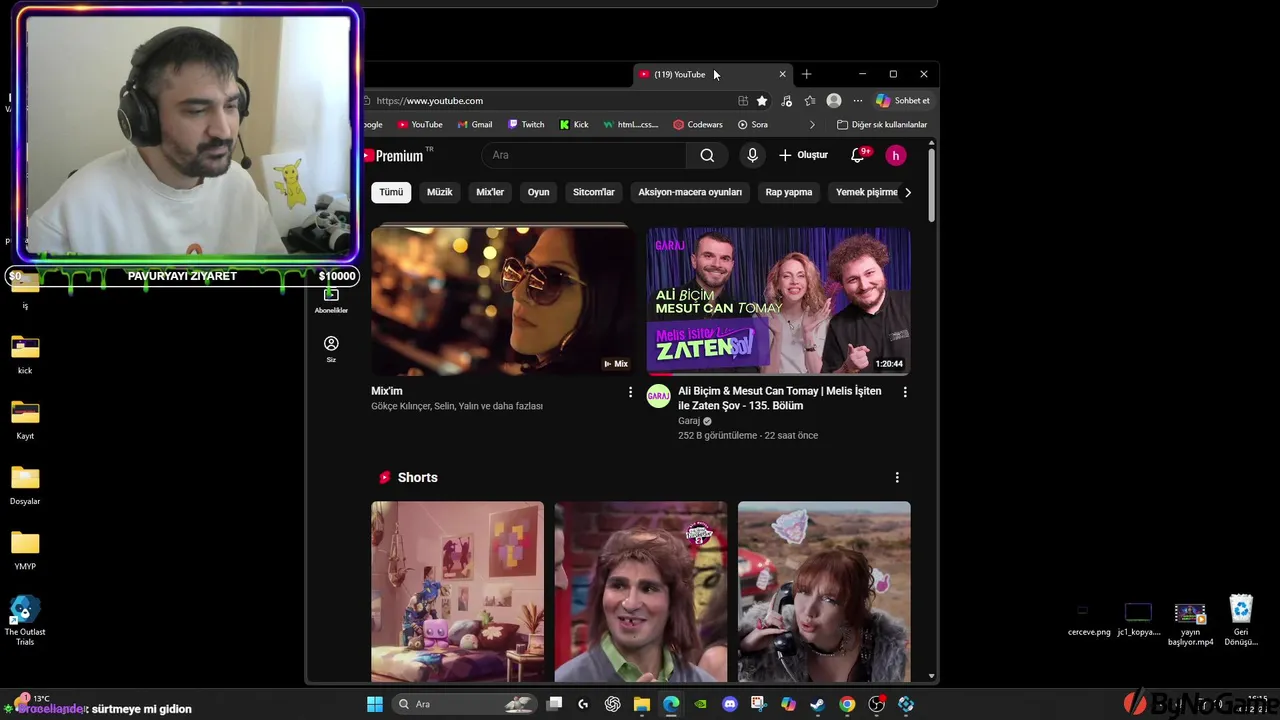Select the Sitcom'lar filter chip

click(594, 192)
